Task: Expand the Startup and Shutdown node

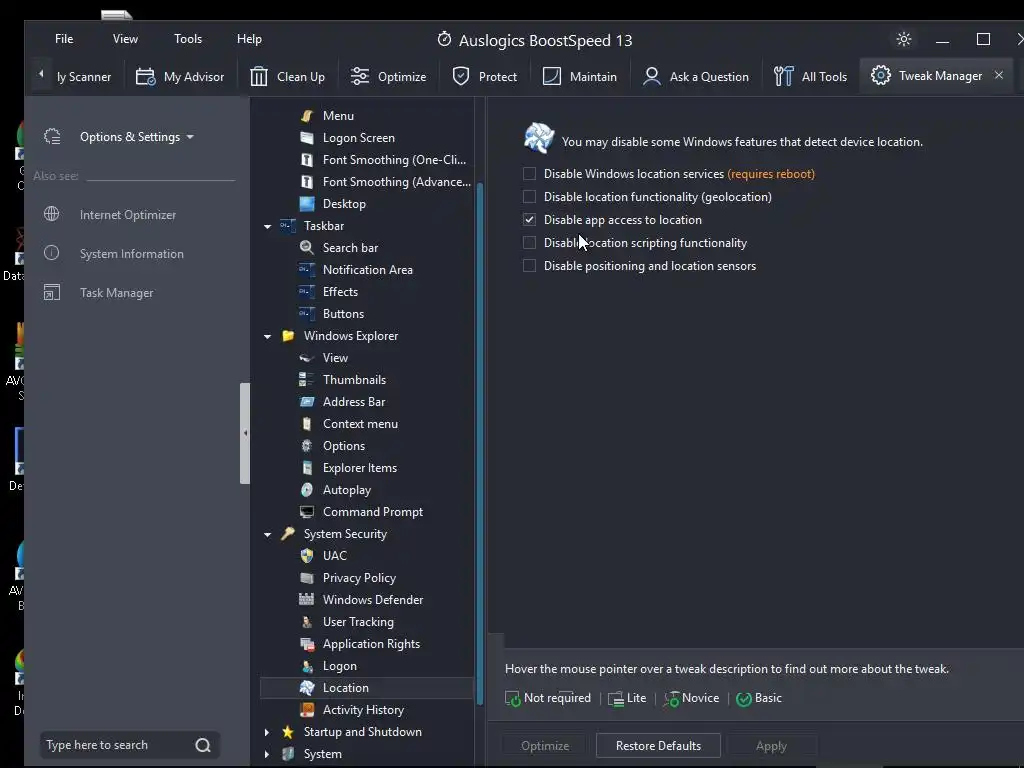Action: click(x=266, y=732)
